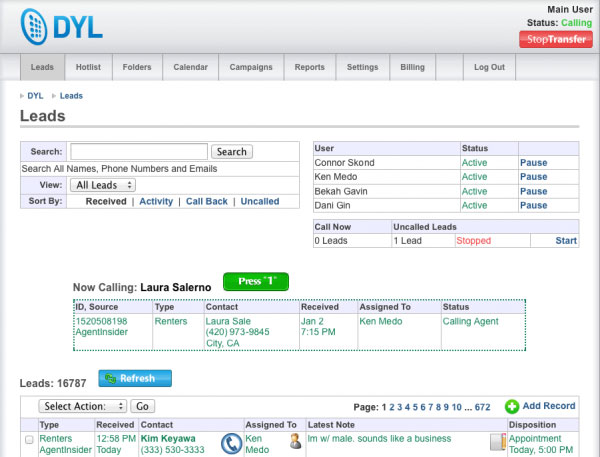This screenshot has height=457, width=600.
Task: Pause user Ken Medo
Action: click(533, 177)
